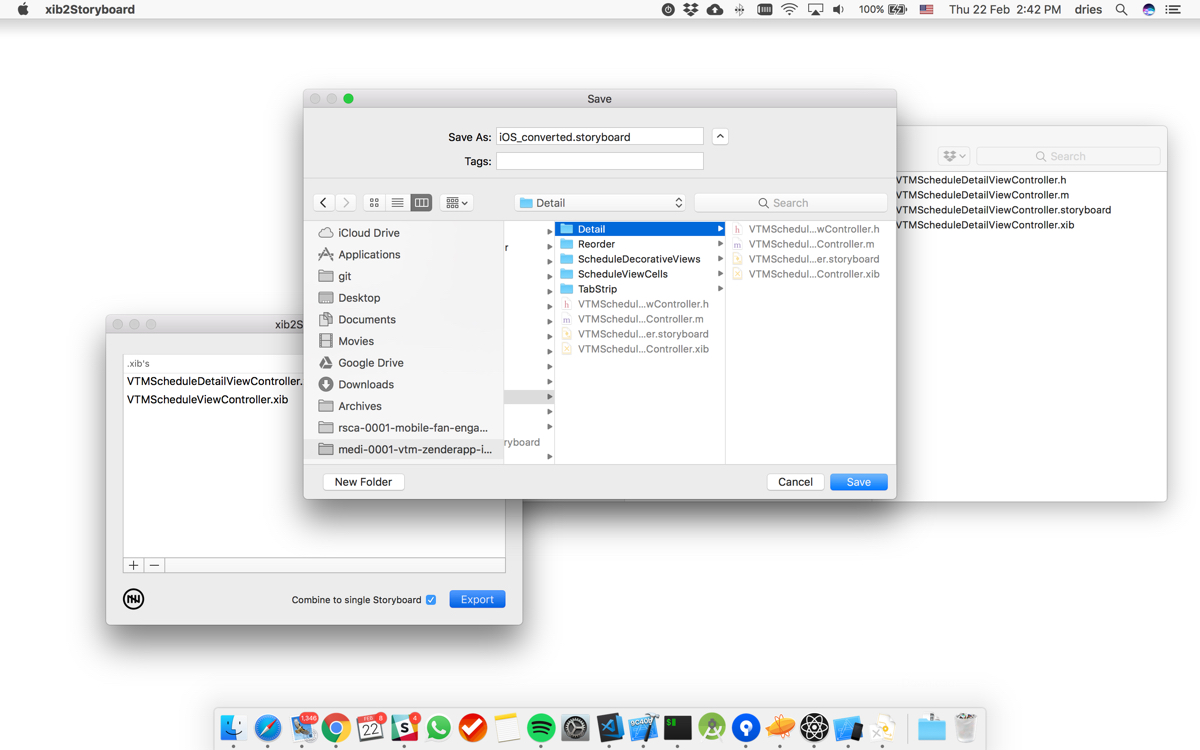Select VTMSchedul...Controller.m in rightmost column
Viewport: 1200px width, 750px height.
click(x=811, y=244)
